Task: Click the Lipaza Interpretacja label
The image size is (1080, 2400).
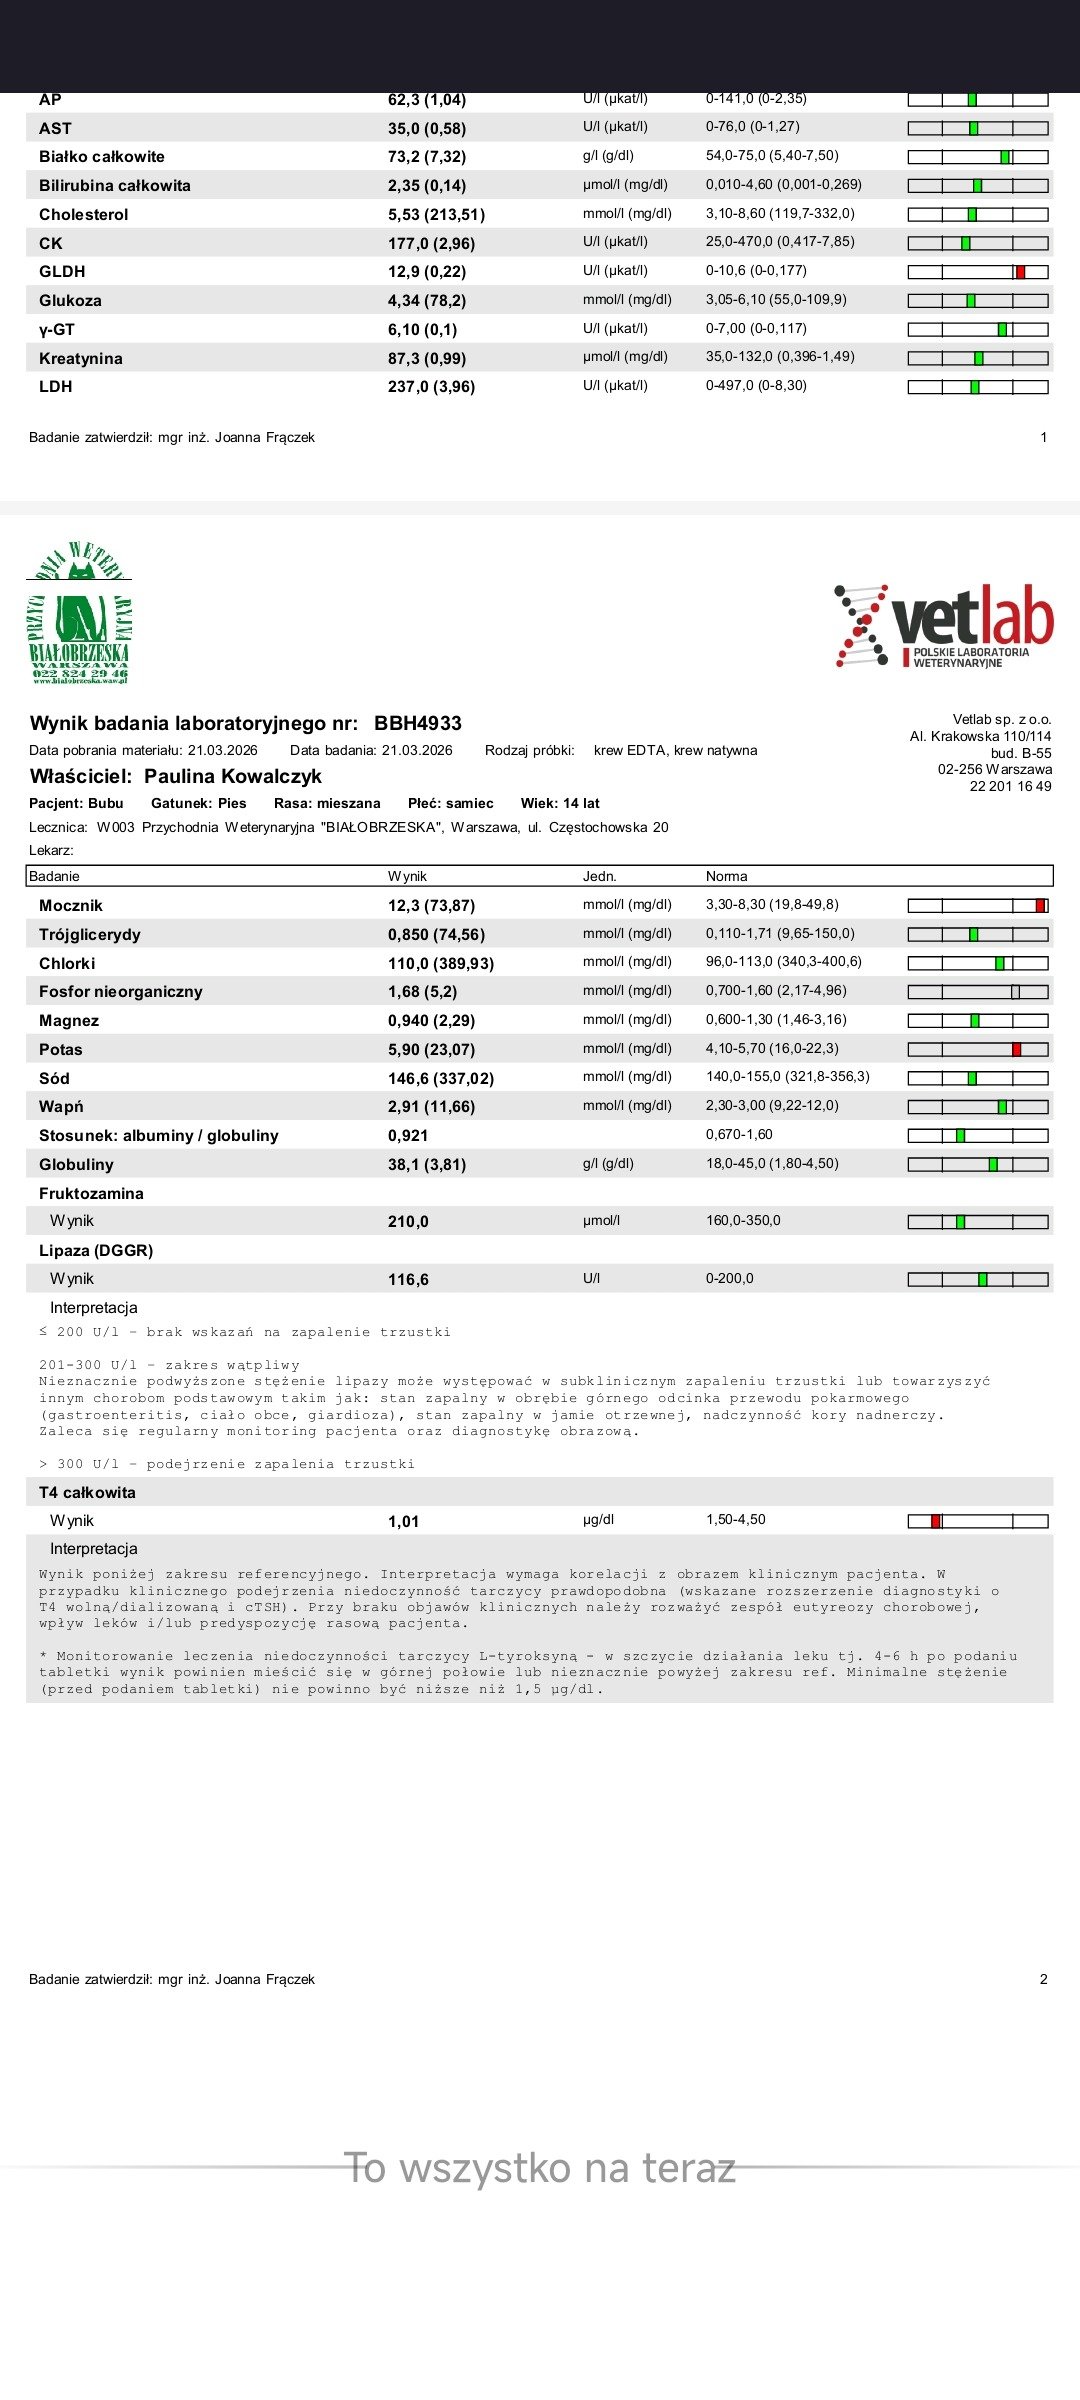Action: click(94, 1308)
